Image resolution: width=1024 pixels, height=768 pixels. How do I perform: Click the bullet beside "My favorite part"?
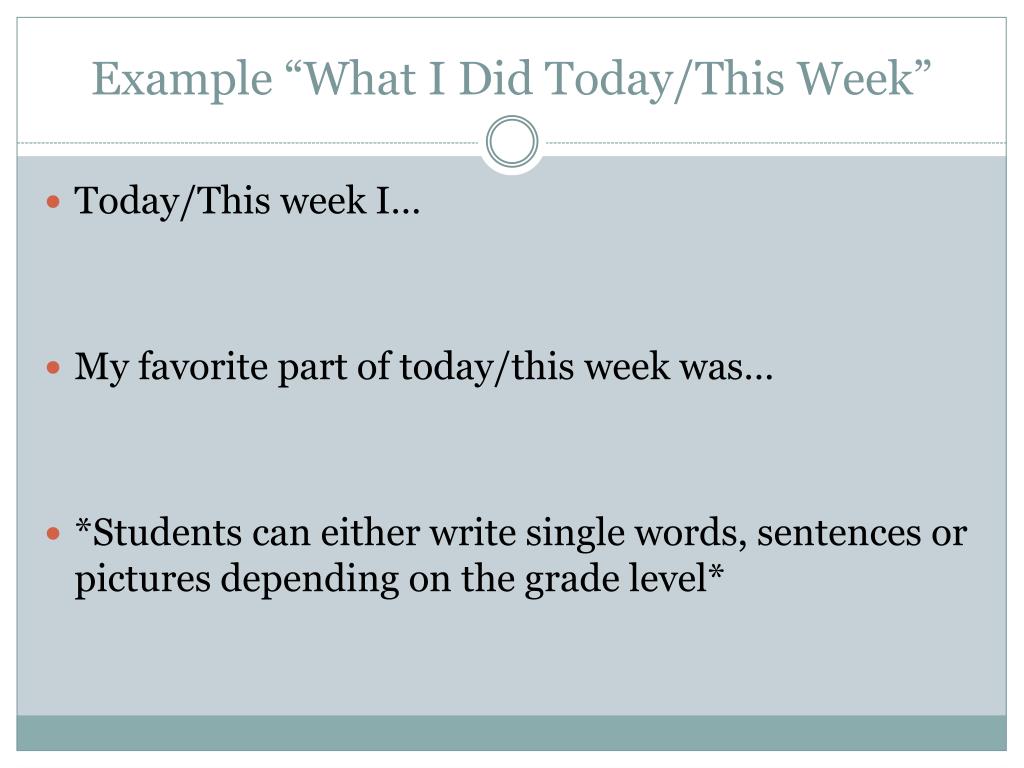click(54, 369)
